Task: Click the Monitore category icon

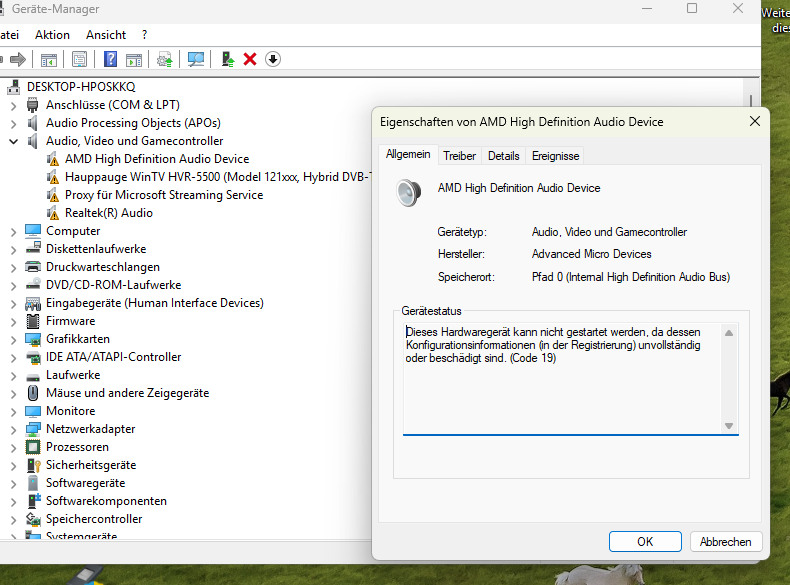Action: coord(33,411)
